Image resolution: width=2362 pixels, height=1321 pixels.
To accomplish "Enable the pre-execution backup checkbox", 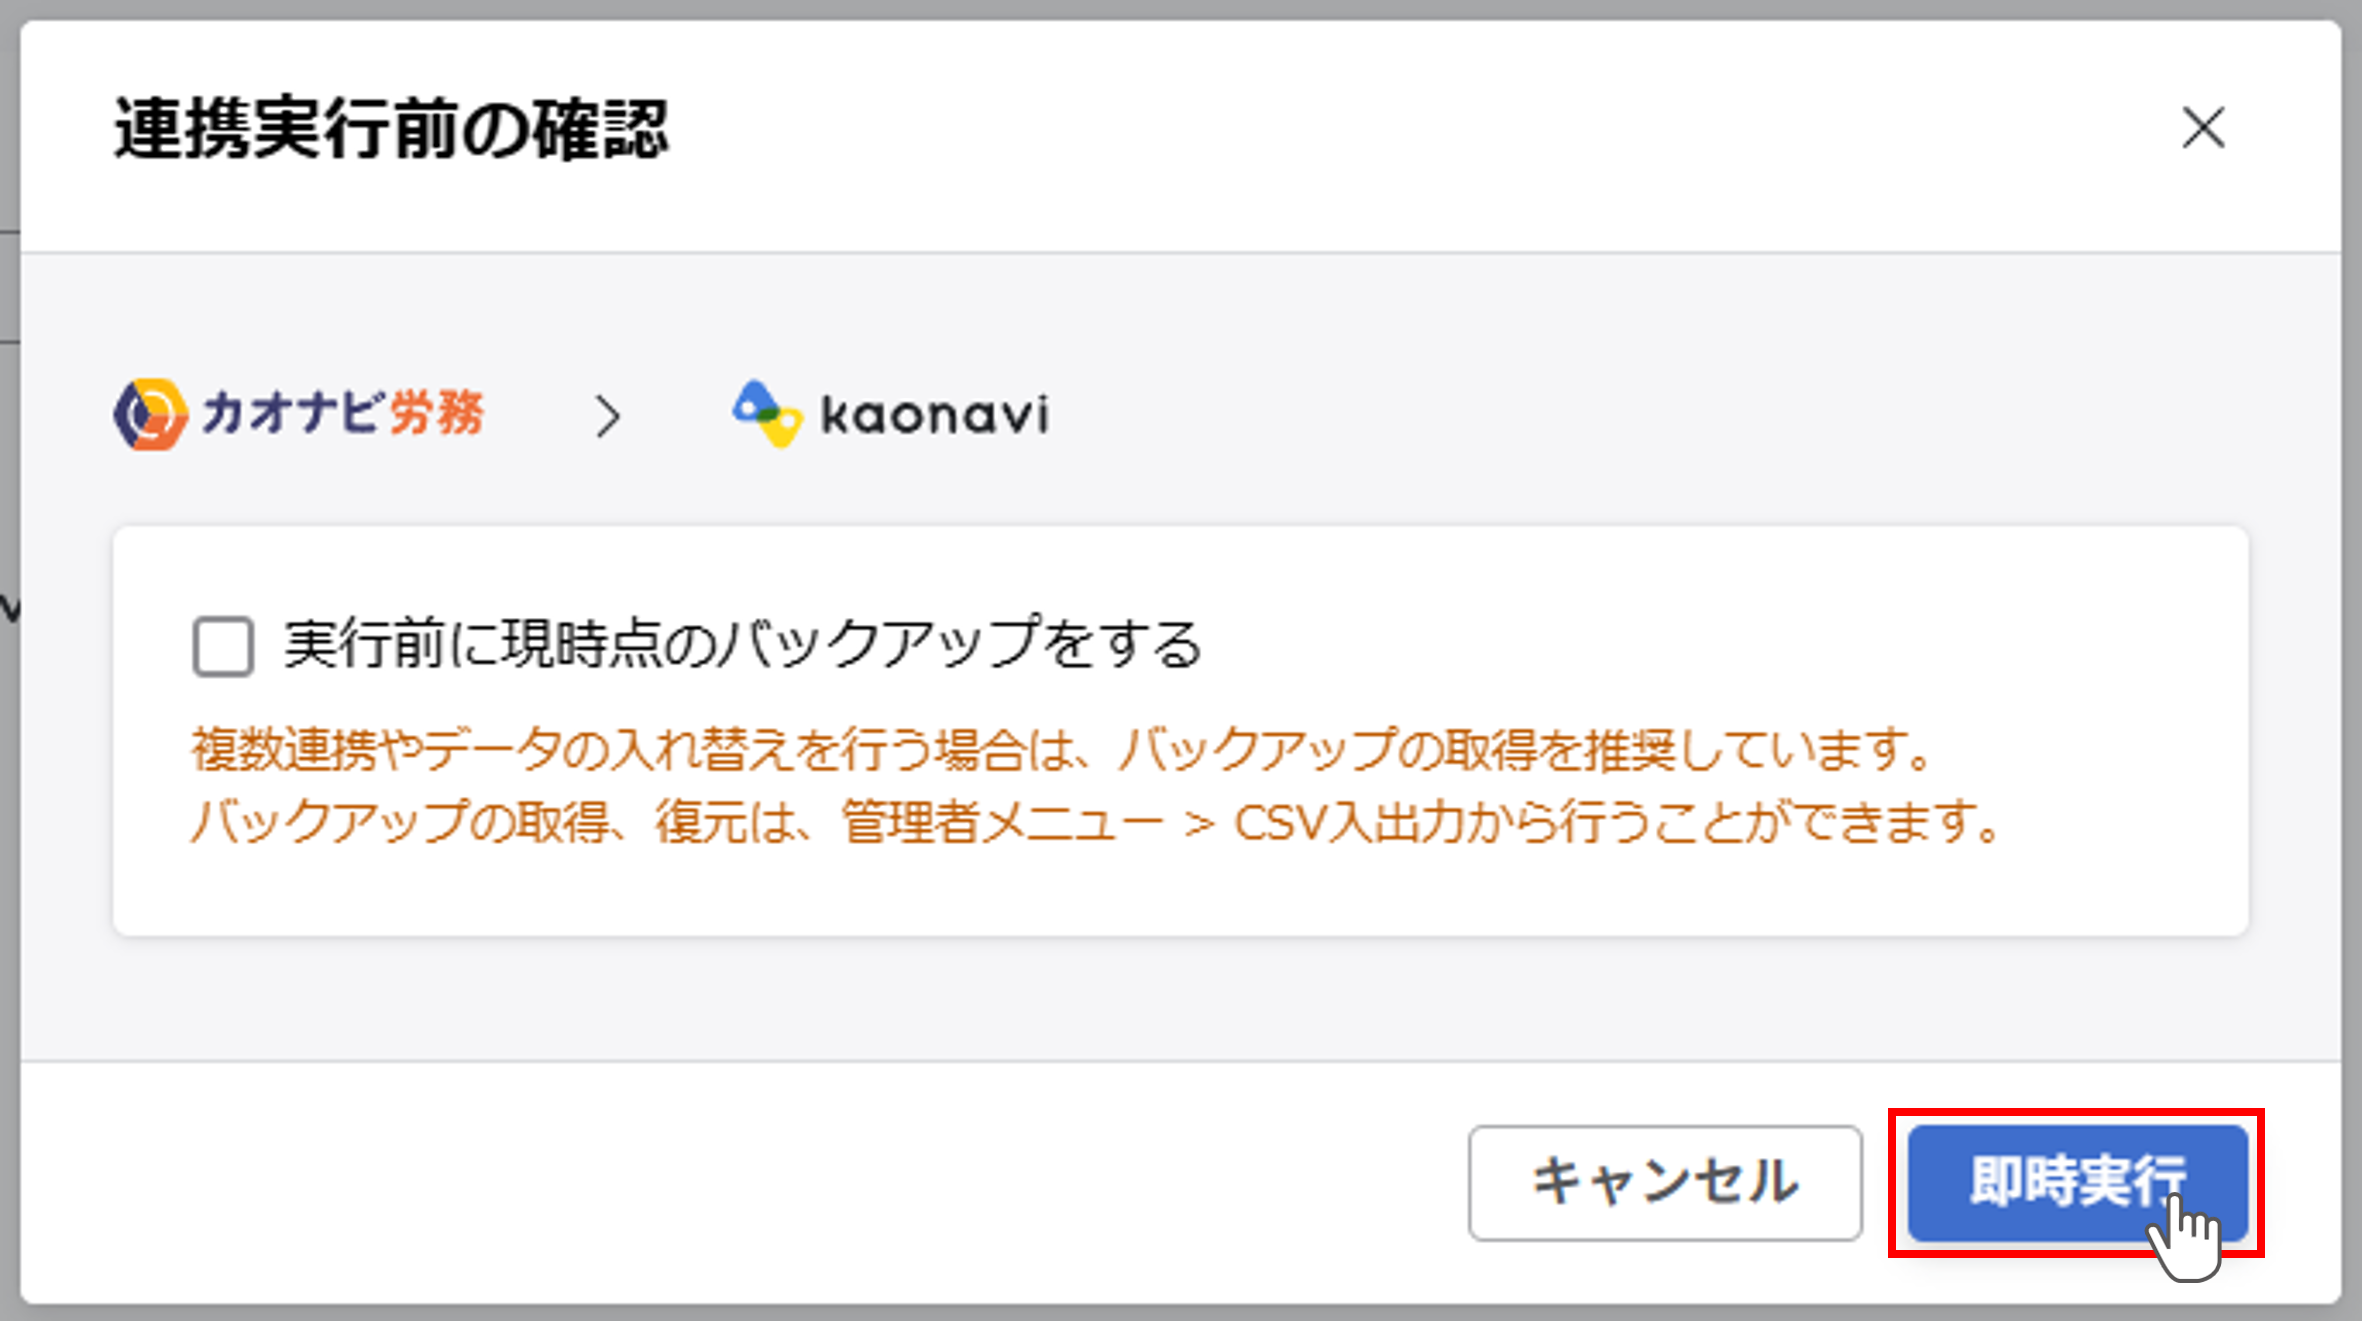I will [223, 647].
